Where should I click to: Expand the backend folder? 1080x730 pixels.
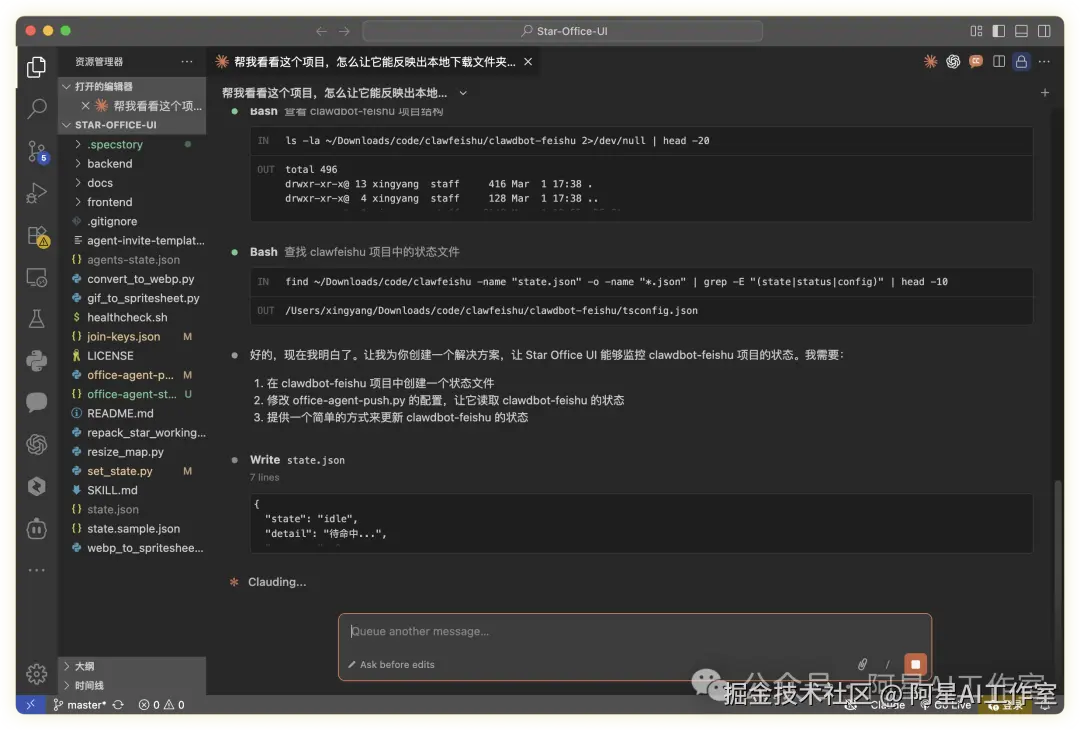[132, 163]
